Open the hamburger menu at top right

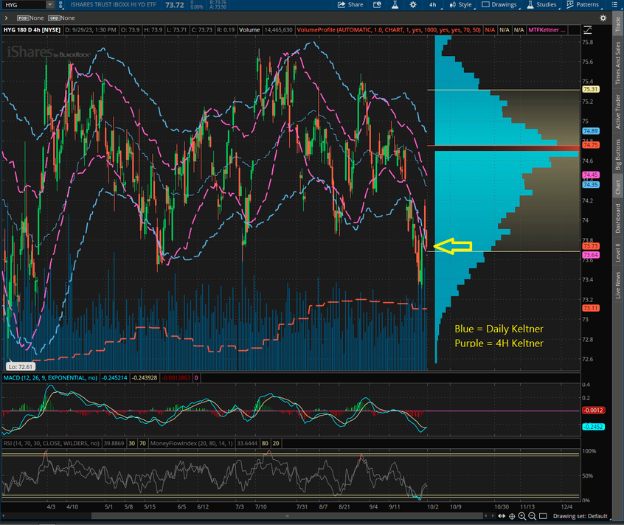coord(614,5)
